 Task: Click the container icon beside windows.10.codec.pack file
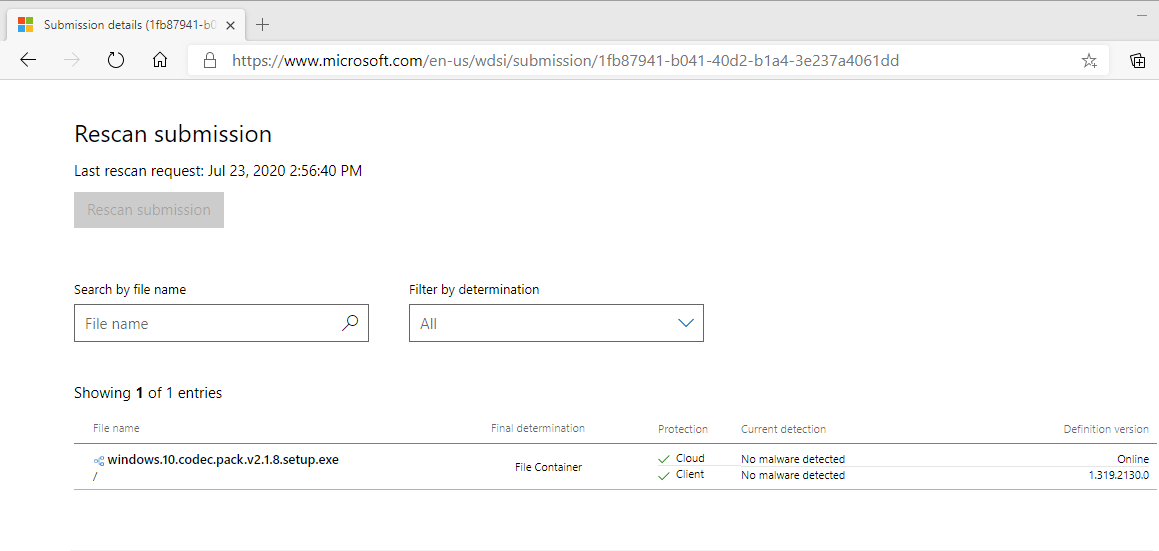pyautogui.click(x=99, y=460)
